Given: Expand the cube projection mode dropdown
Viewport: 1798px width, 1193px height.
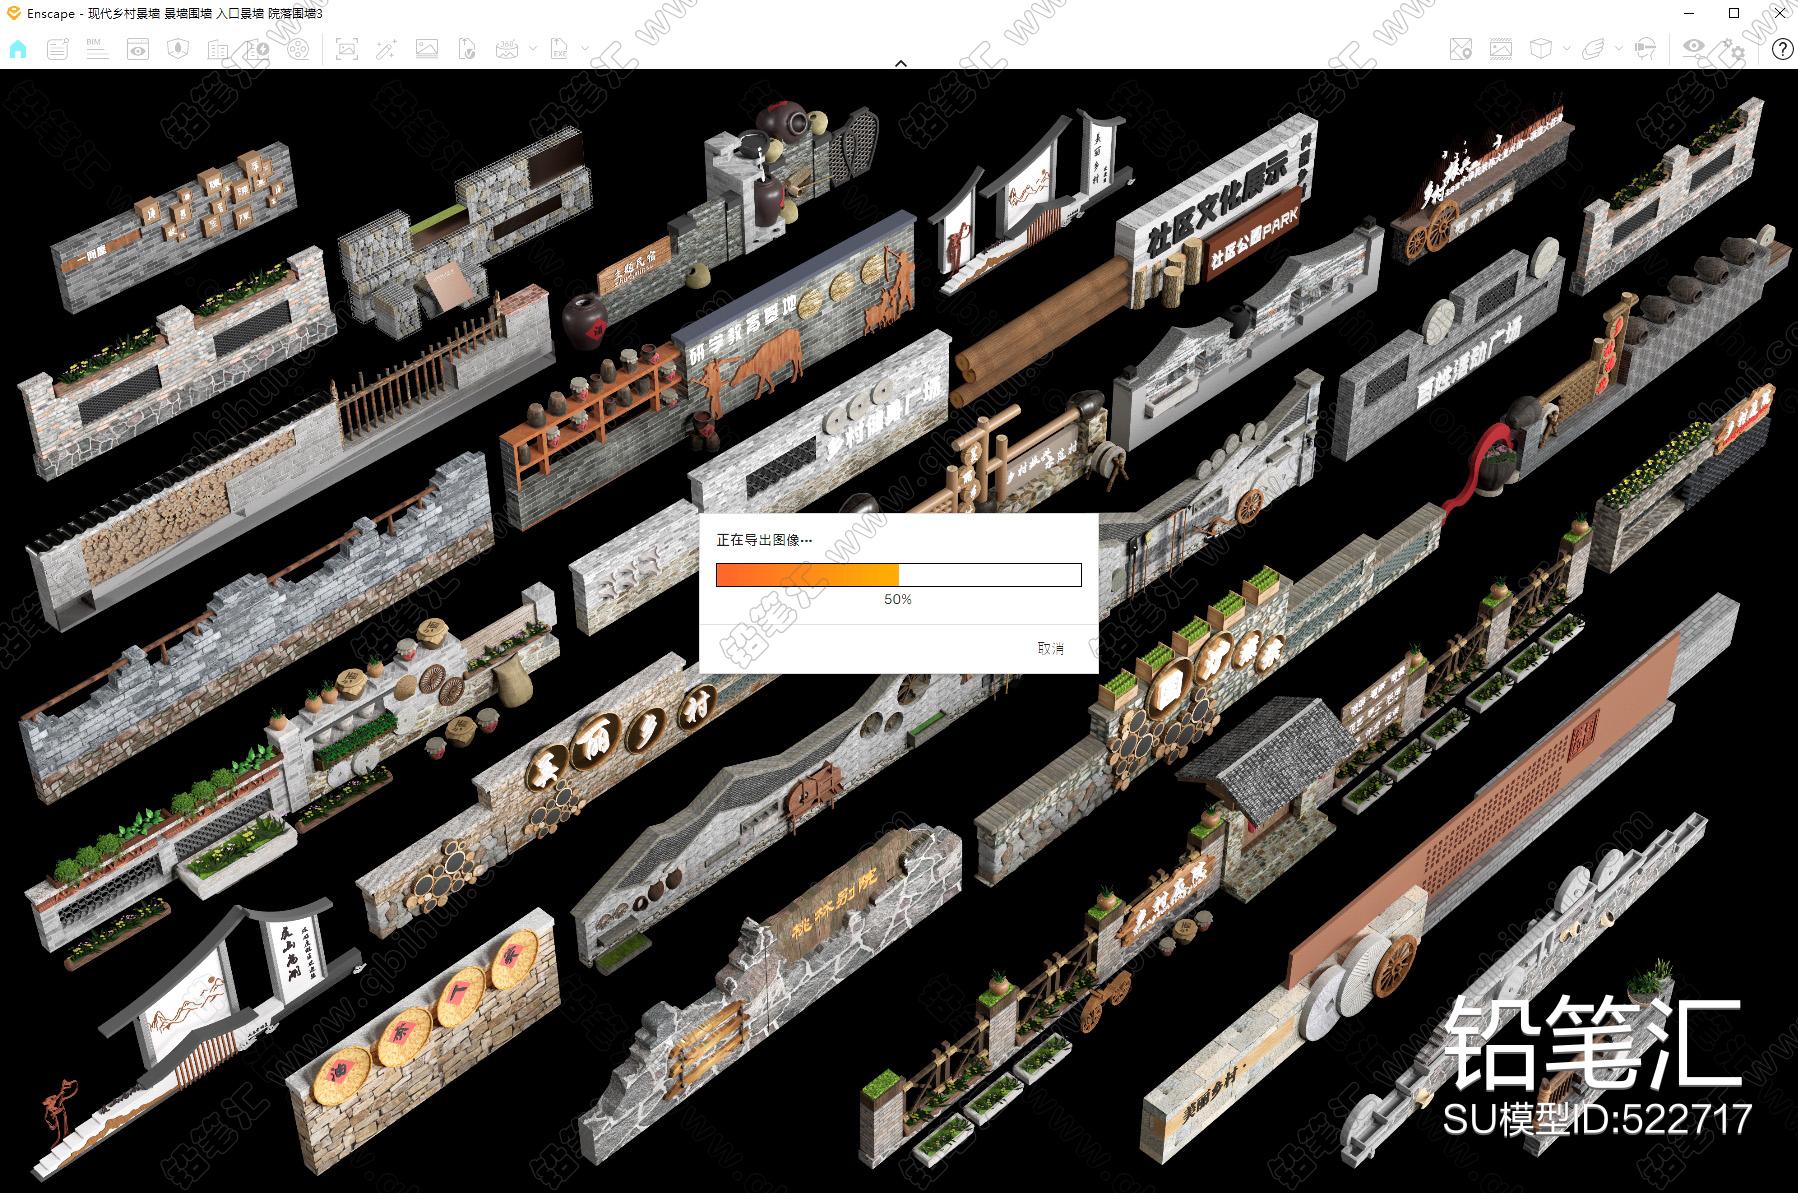Looking at the screenshot, I should coord(1567,48).
